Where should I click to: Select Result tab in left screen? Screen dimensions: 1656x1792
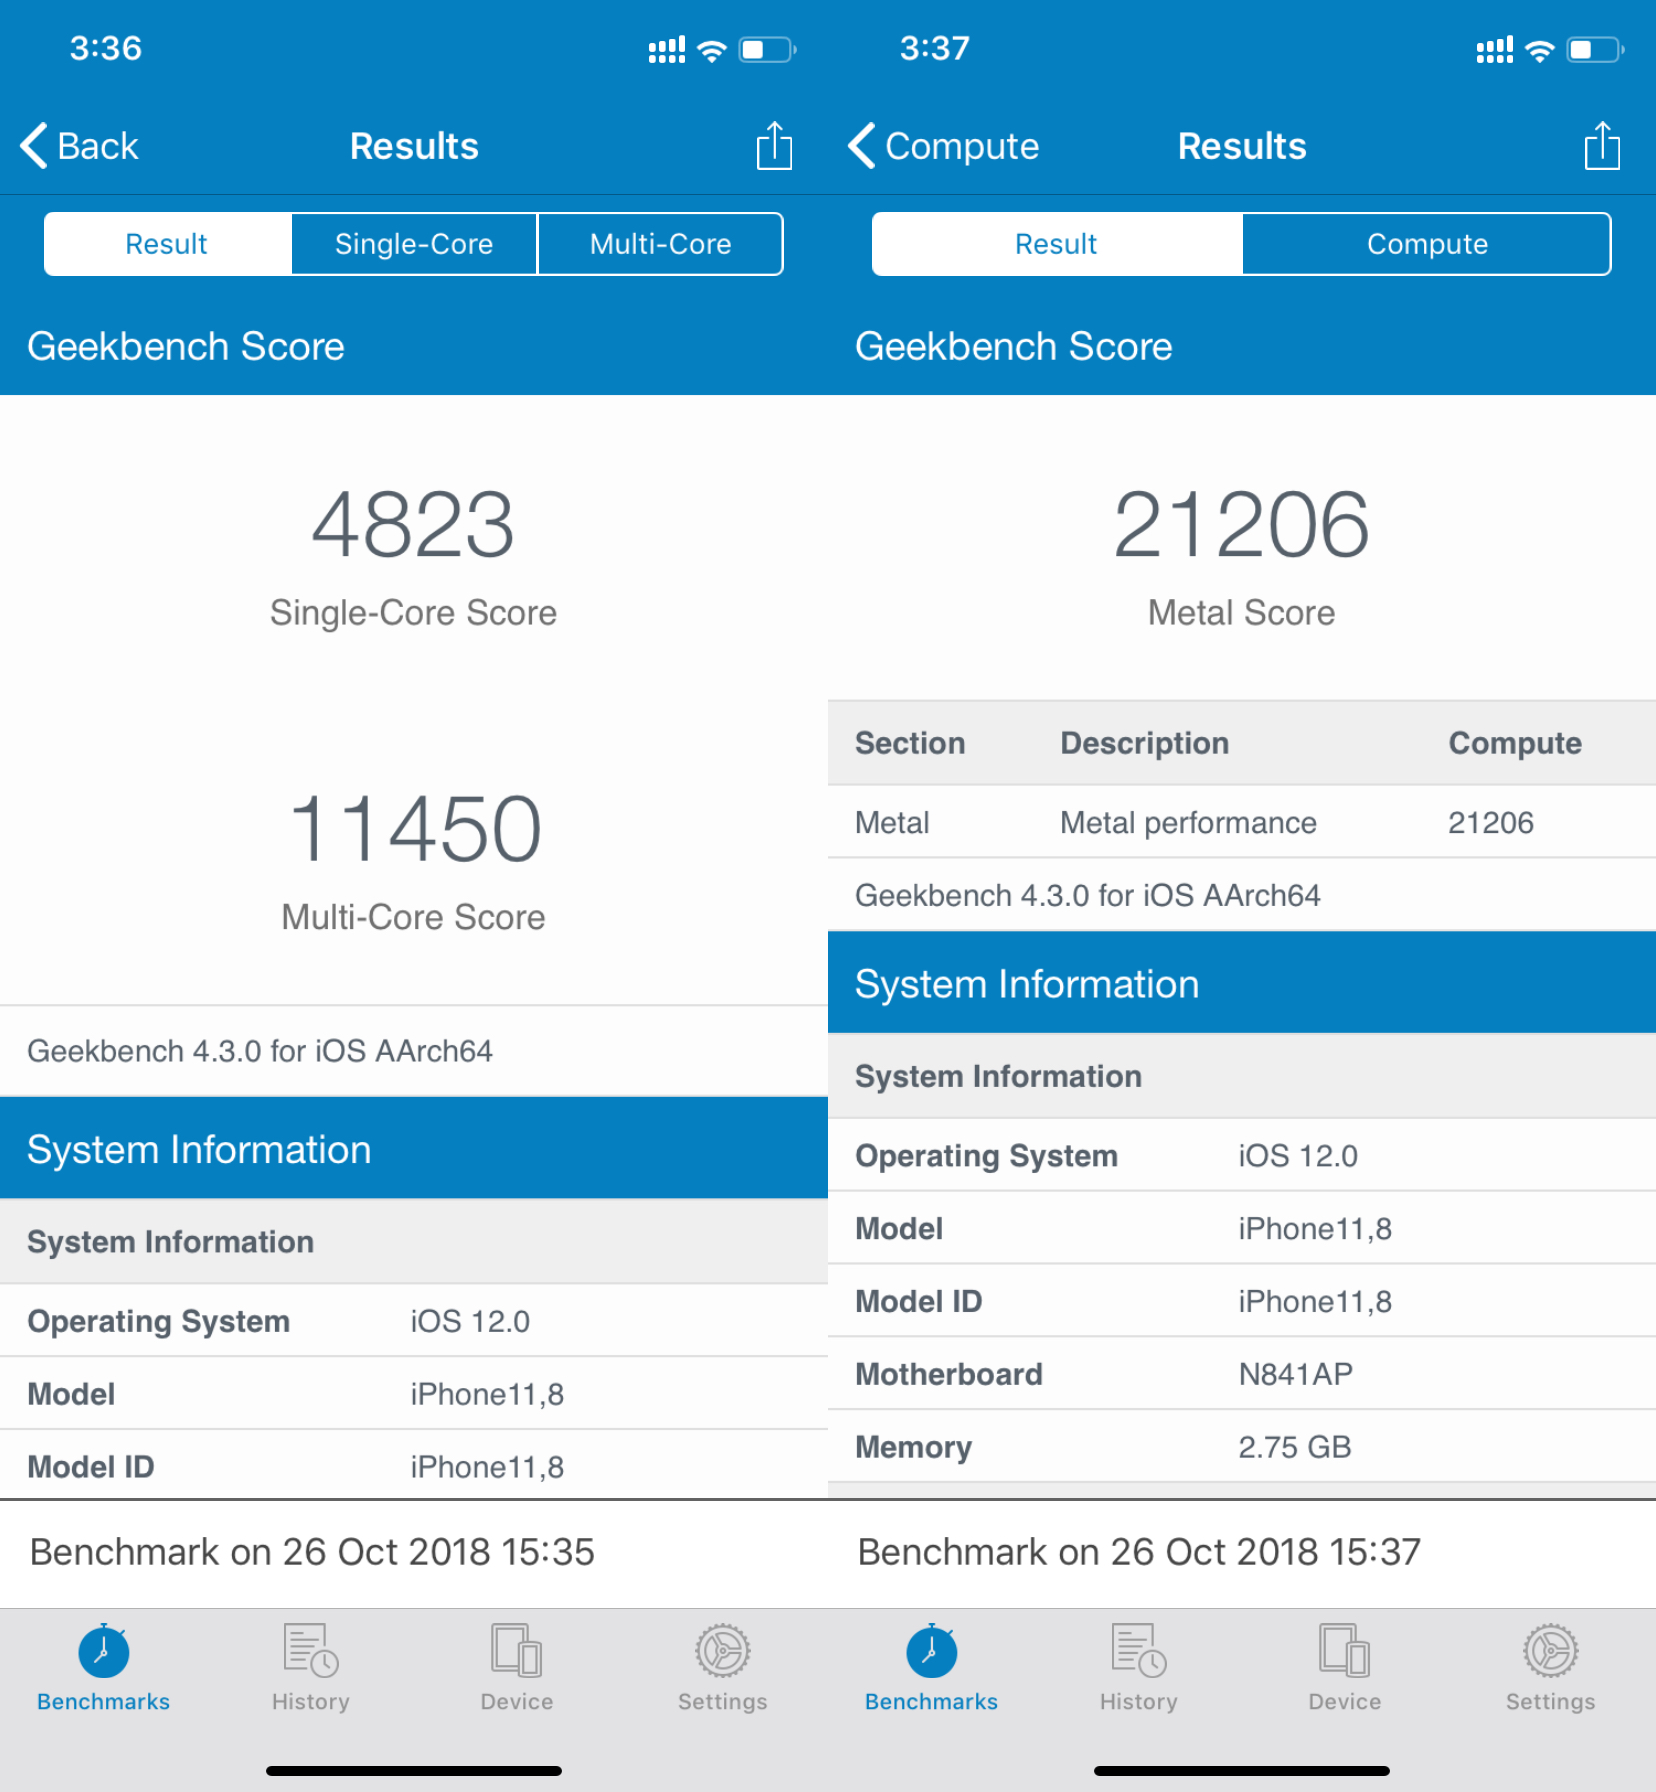(x=167, y=244)
